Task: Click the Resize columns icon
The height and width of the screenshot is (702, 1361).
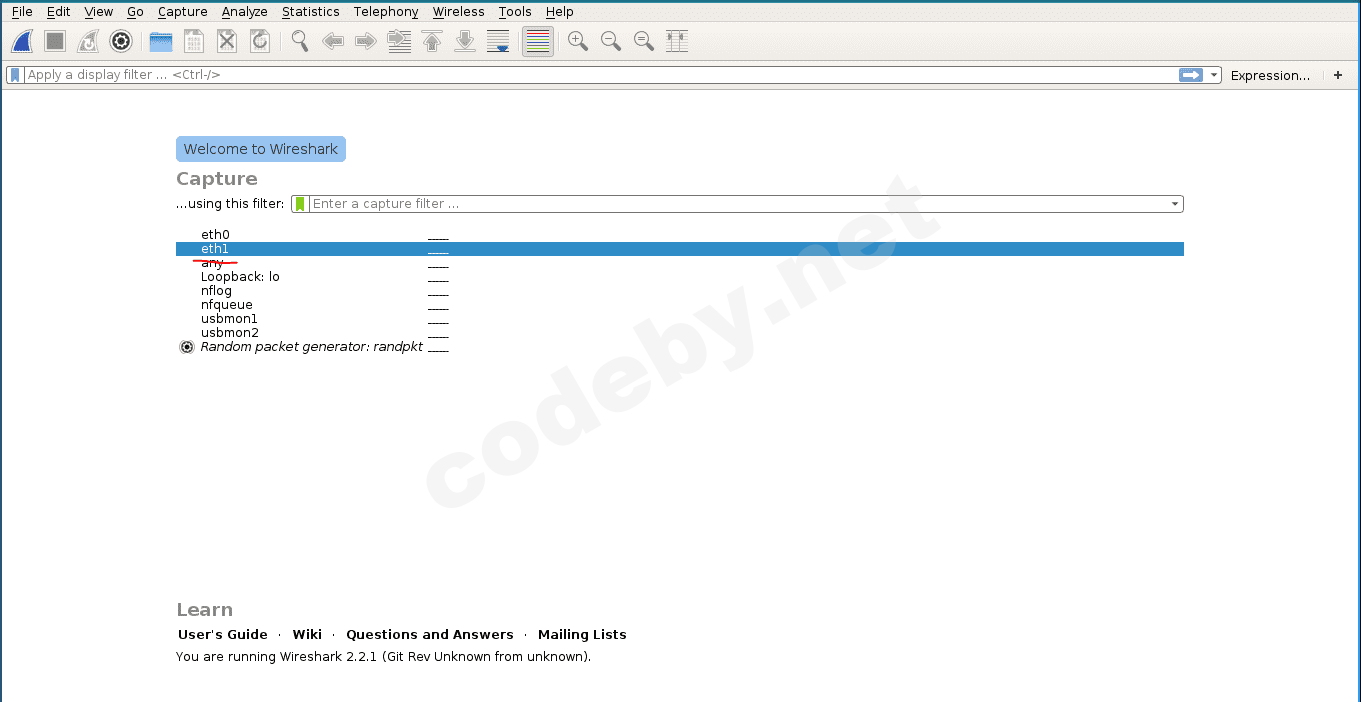Action: pyautogui.click(x=677, y=41)
